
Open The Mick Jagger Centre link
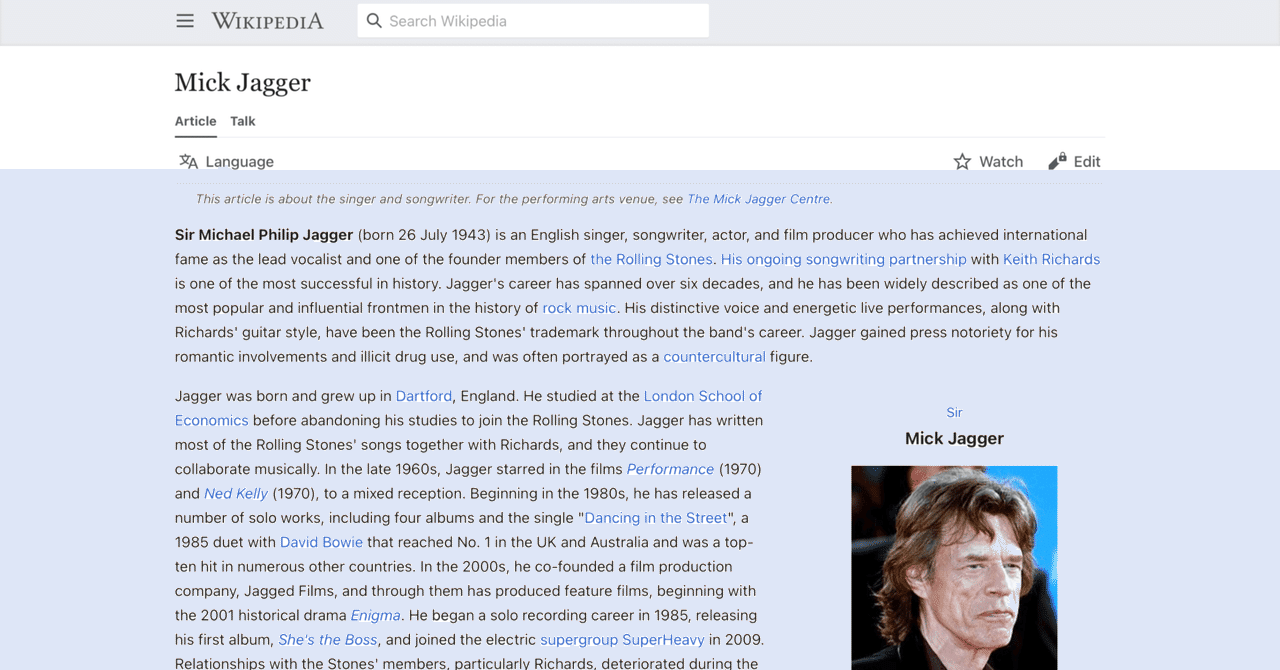pos(758,199)
